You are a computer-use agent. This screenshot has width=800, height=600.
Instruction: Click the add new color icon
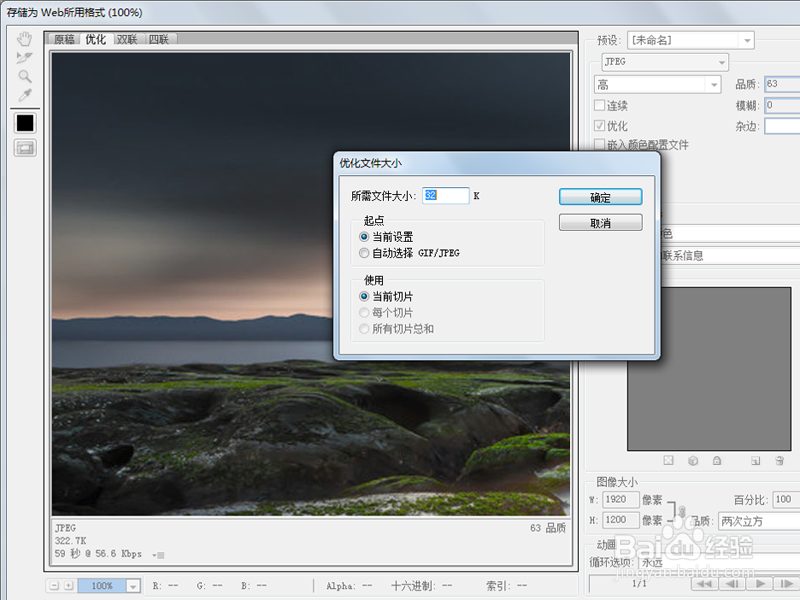click(x=756, y=461)
